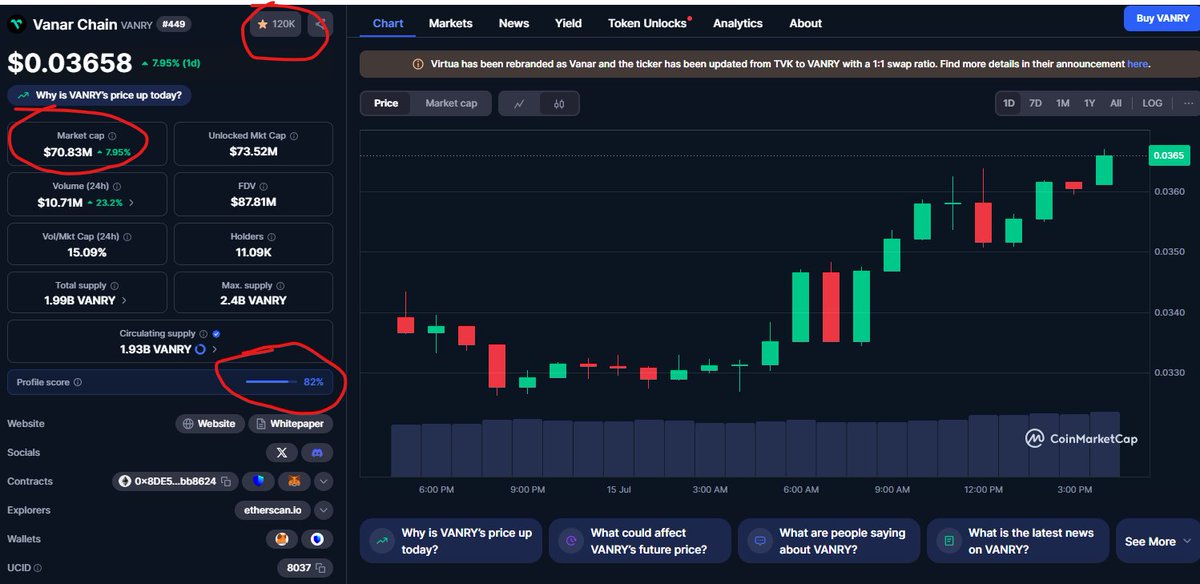Click the Ethereum logo in contract address chip
This screenshot has width=1200, height=584.
coord(125,481)
